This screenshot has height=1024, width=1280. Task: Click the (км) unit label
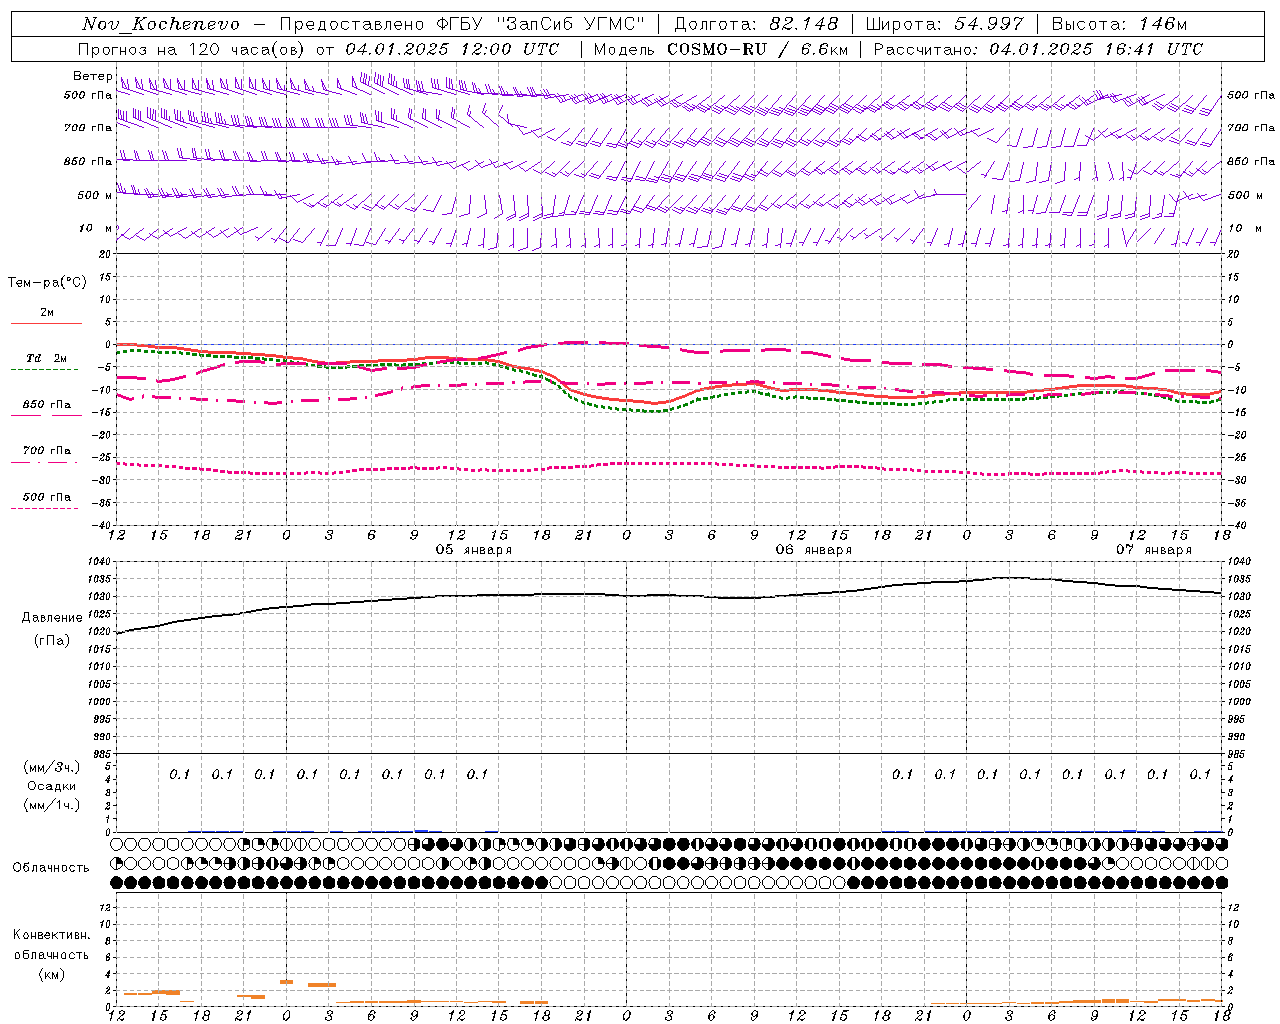pyautogui.click(x=52, y=974)
